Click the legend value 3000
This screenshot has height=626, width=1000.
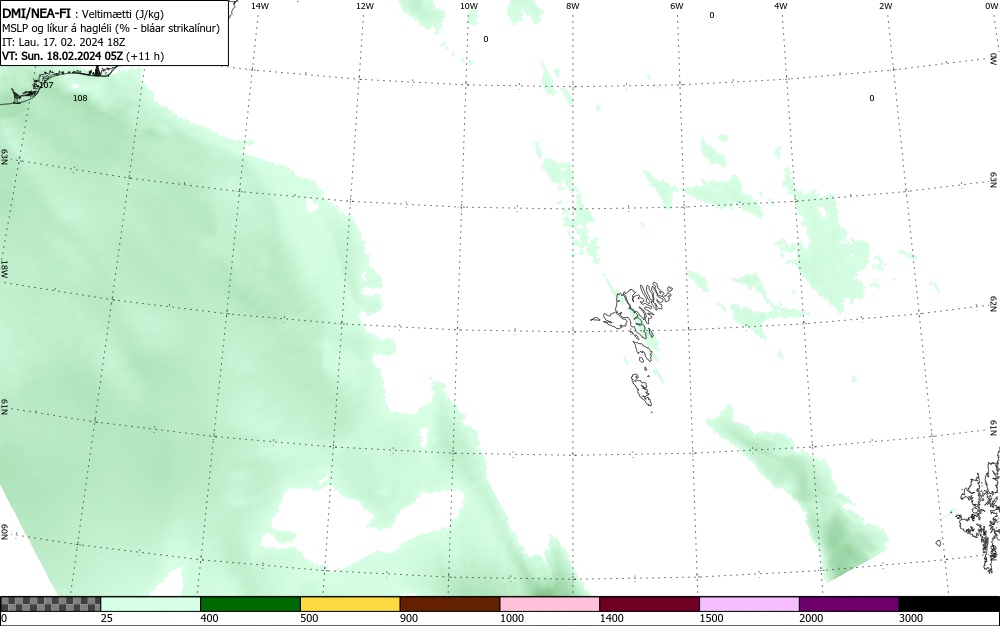click(911, 618)
